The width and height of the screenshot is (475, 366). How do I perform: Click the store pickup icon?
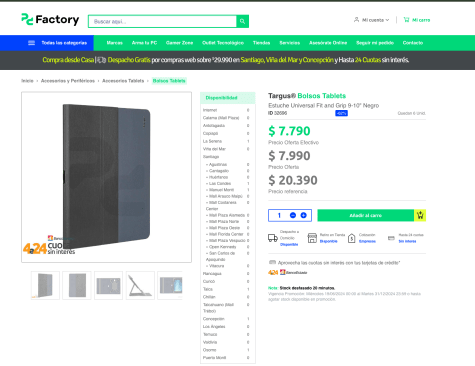pyautogui.click(x=312, y=238)
